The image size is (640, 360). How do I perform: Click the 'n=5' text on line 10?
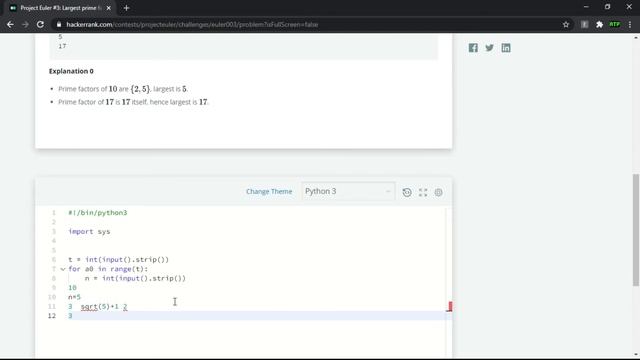(x=74, y=297)
